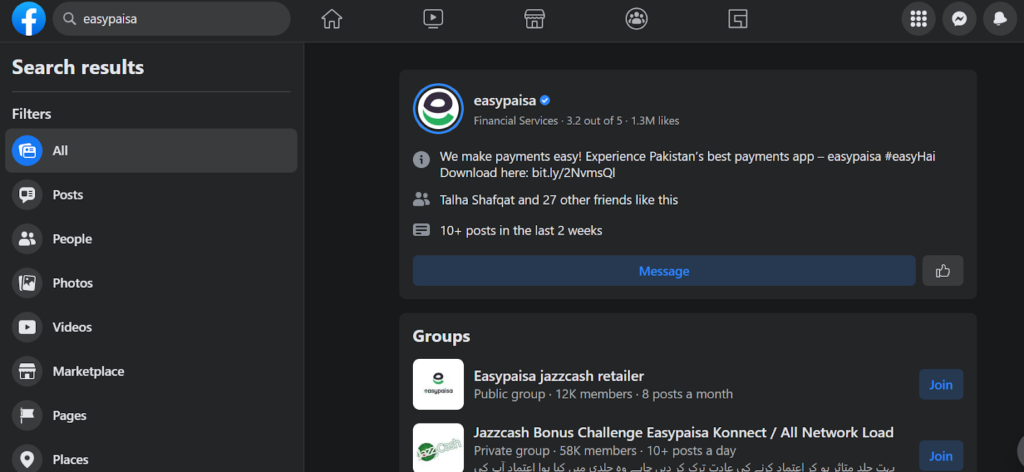The image size is (1024, 472).
Task: Click the Videos filter icon
Action: pos(27,327)
